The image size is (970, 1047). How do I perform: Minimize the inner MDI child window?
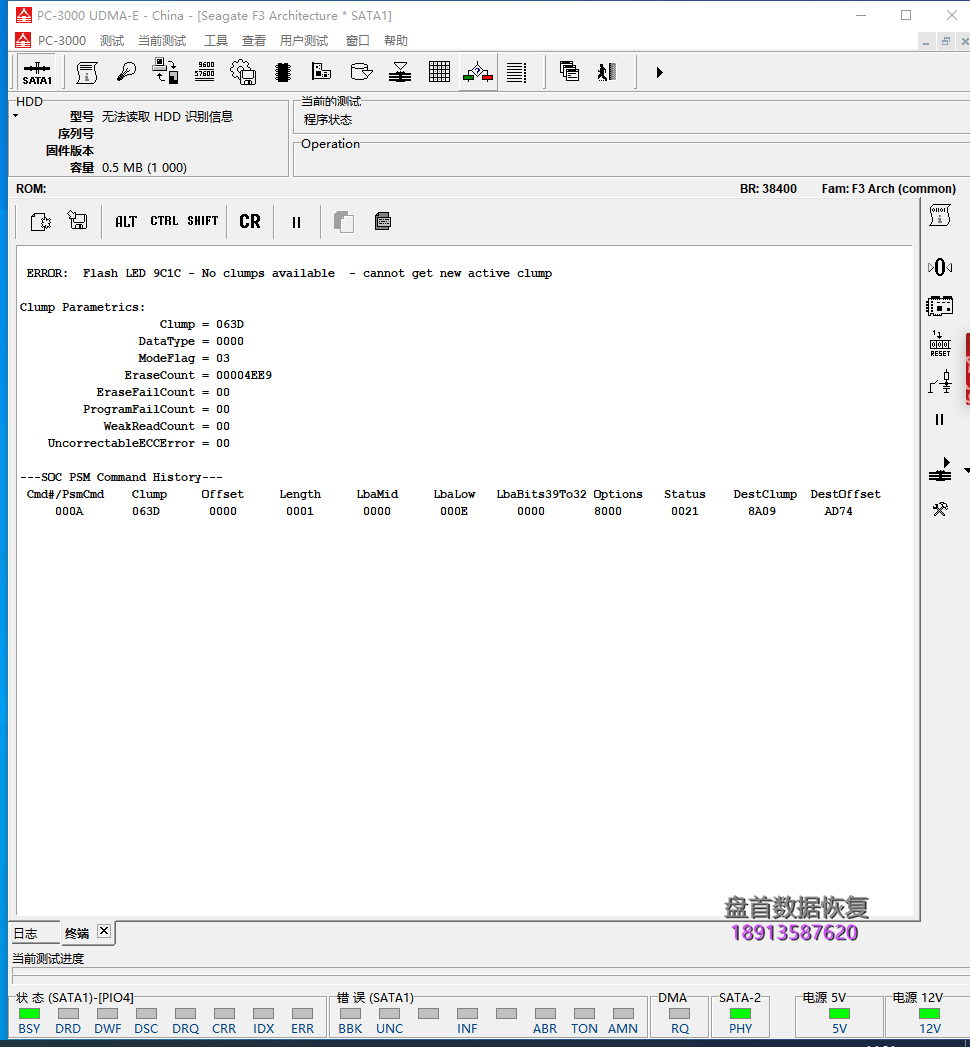tap(926, 43)
